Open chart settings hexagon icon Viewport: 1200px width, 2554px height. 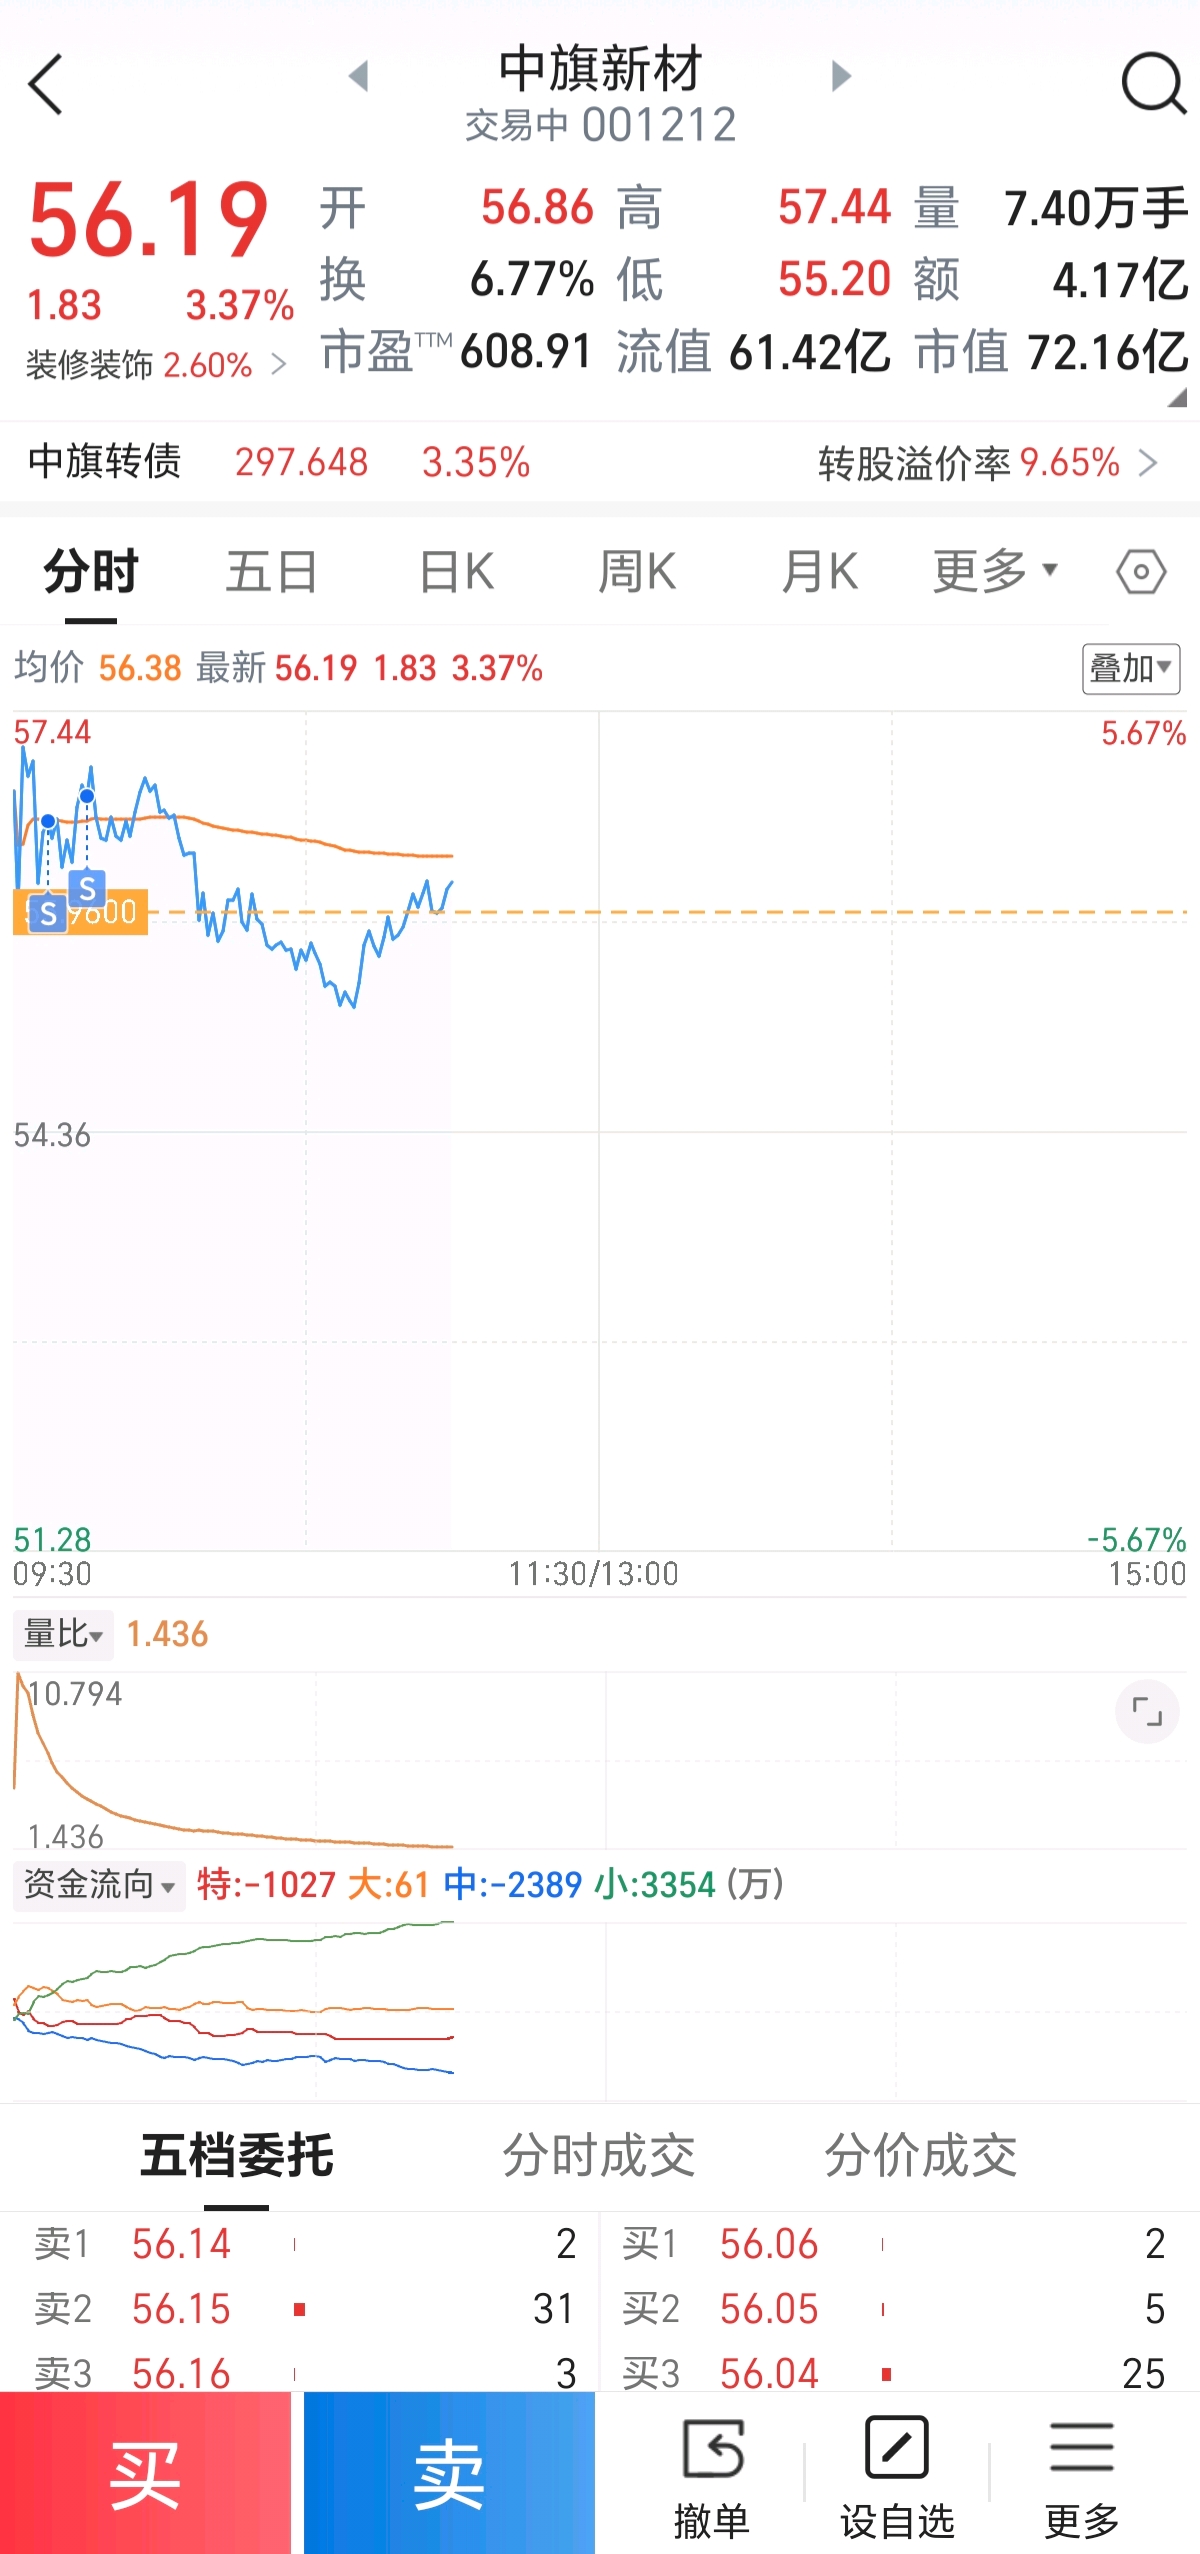1141,573
